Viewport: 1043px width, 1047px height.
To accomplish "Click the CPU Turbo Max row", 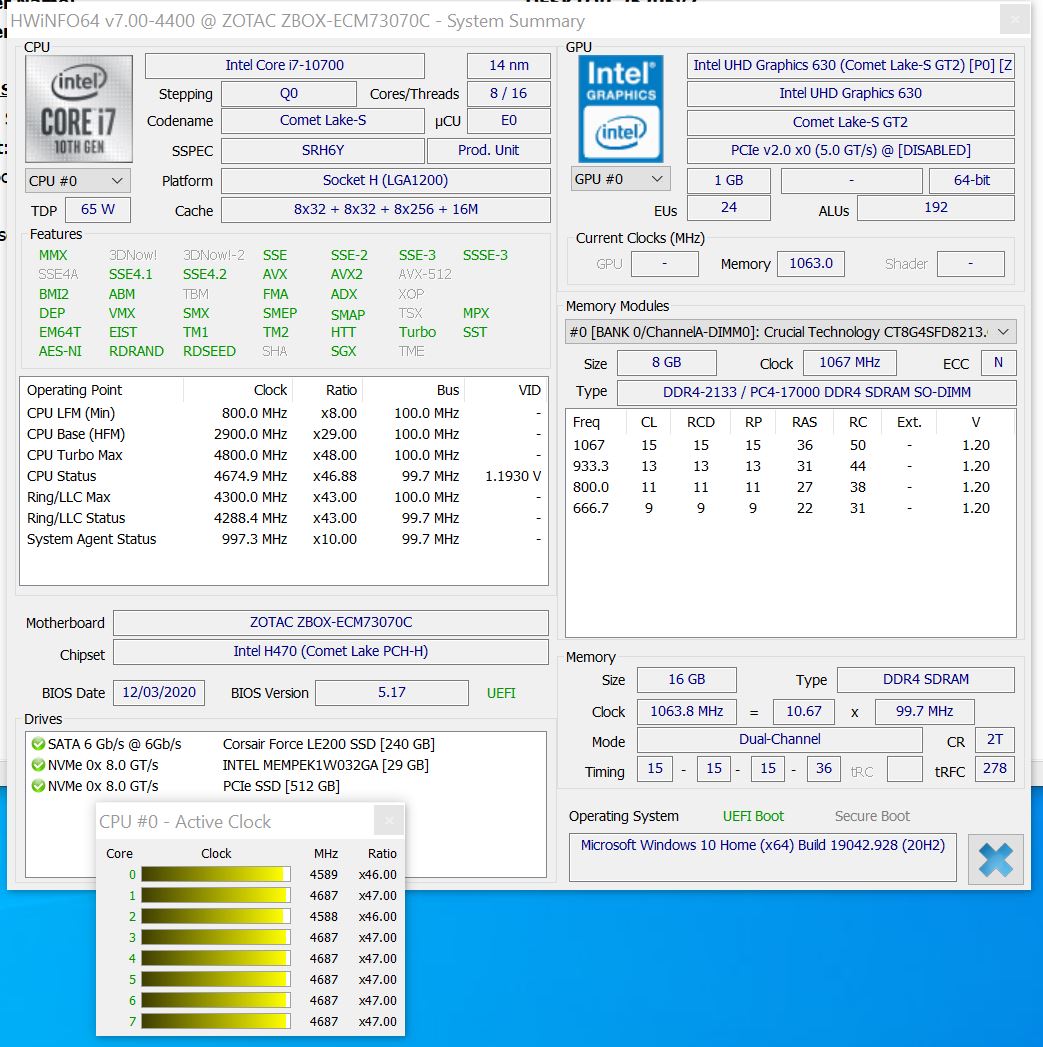I will [284, 455].
